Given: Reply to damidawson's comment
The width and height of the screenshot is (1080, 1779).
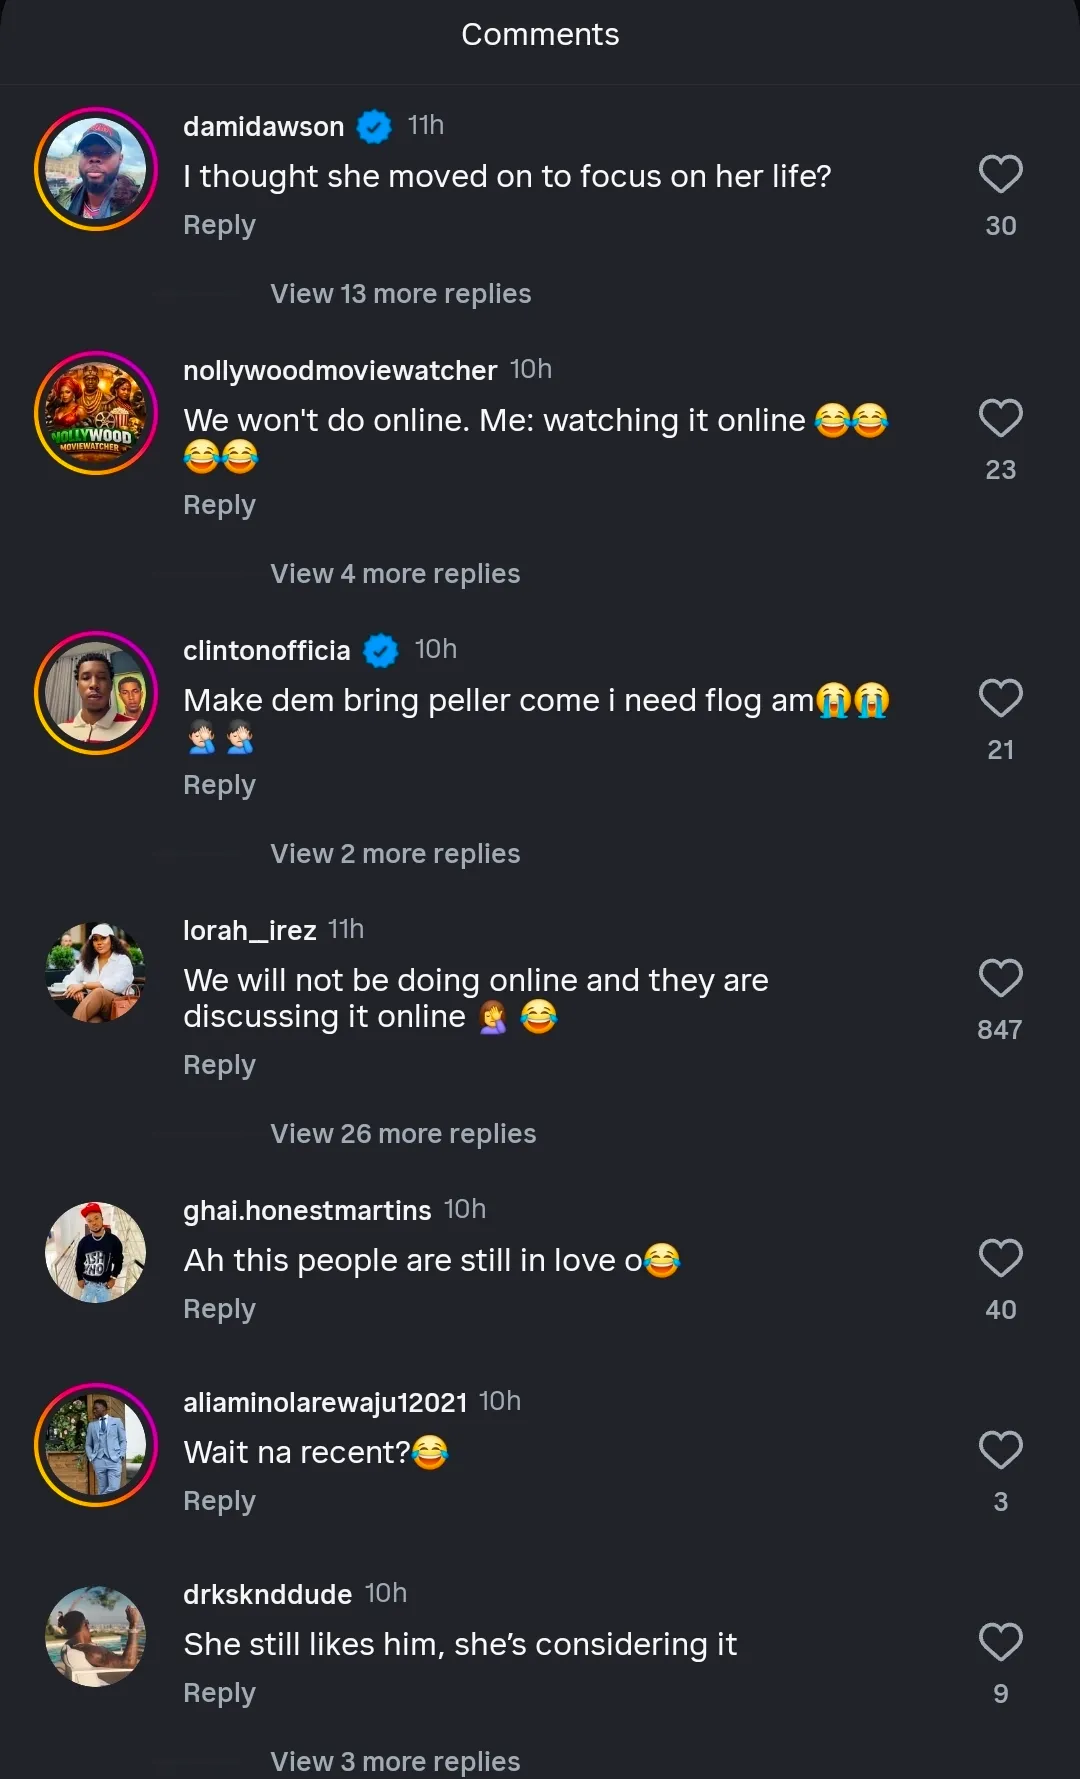Looking at the screenshot, I should [x=219, y=226].
